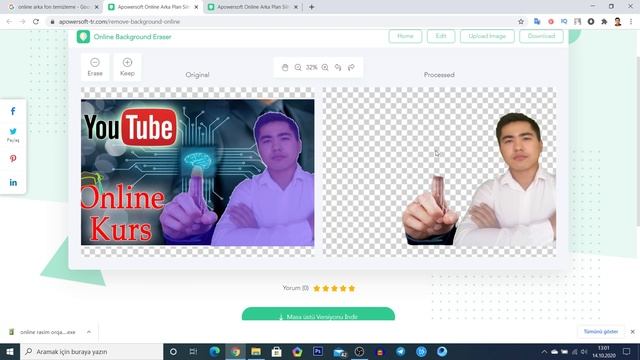Open Microsoft Edge from the taskbar
Image resolution: width=640 pixels, height=360 pixels.
click(215, 351)
